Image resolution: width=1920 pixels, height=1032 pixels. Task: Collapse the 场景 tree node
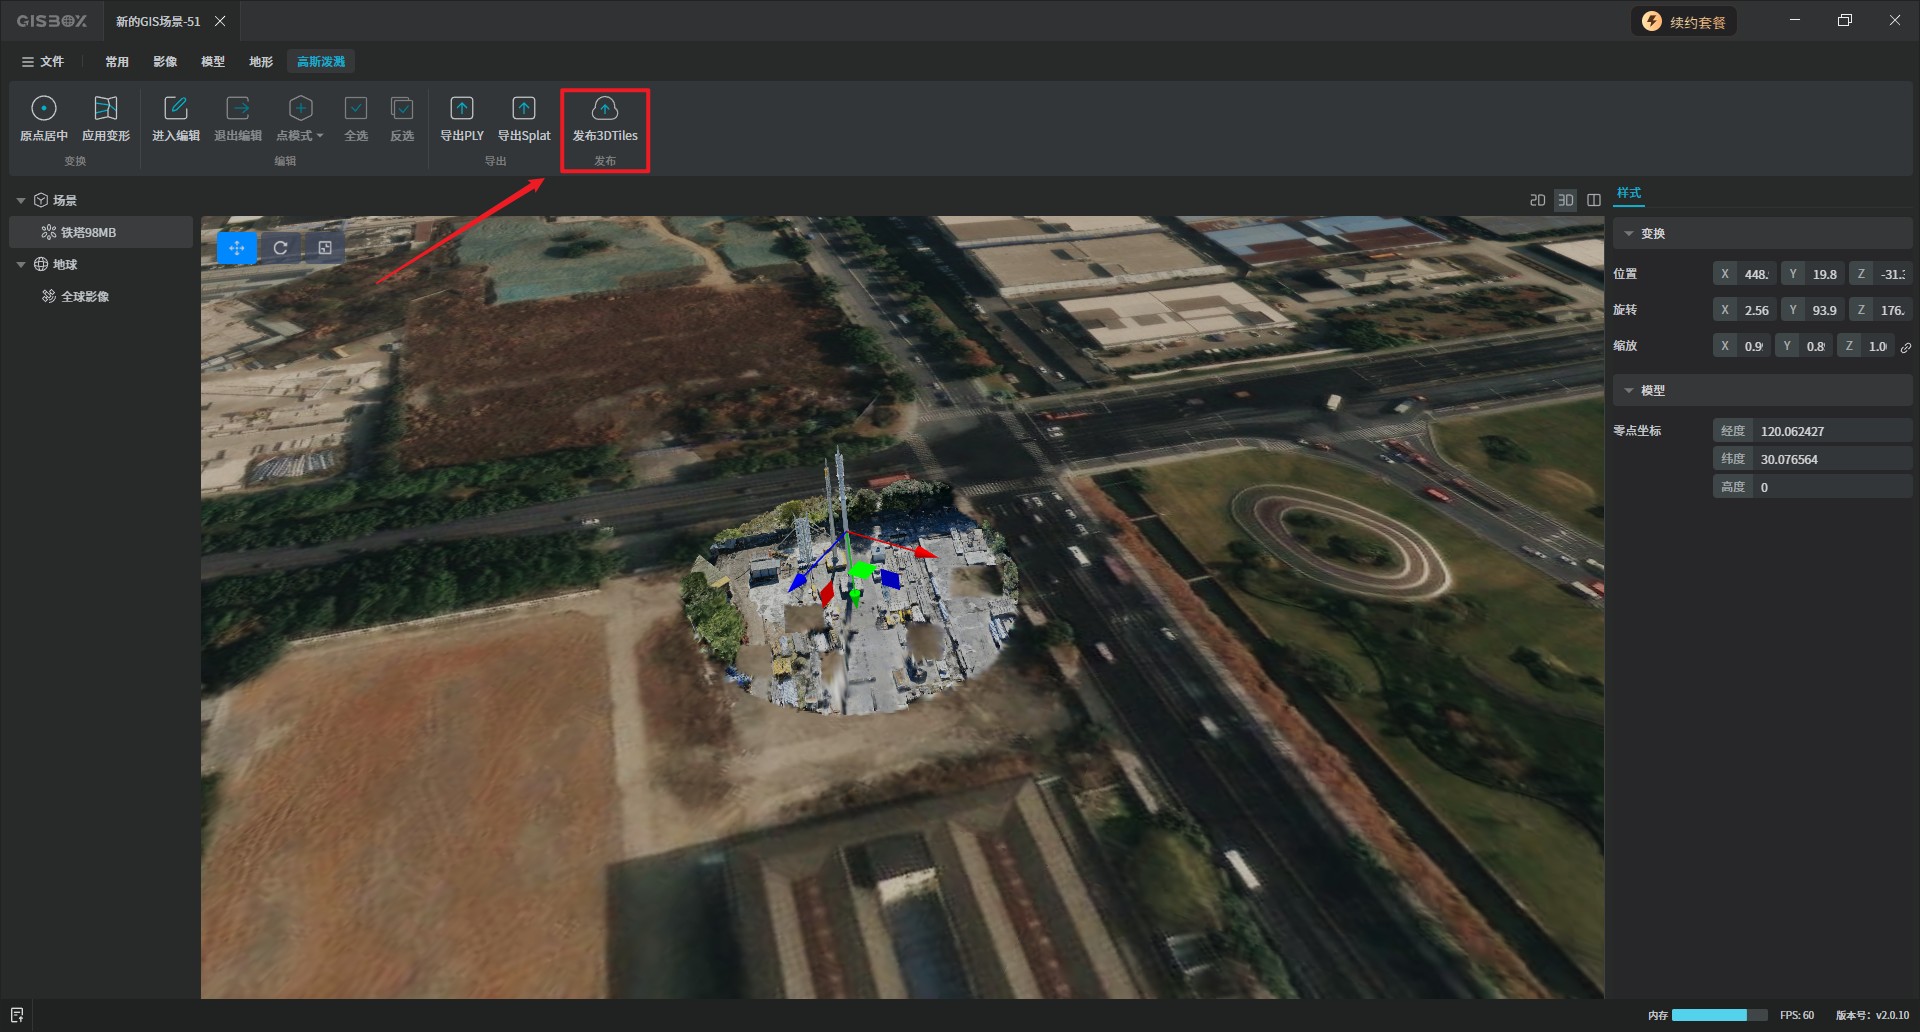point(21,201)
